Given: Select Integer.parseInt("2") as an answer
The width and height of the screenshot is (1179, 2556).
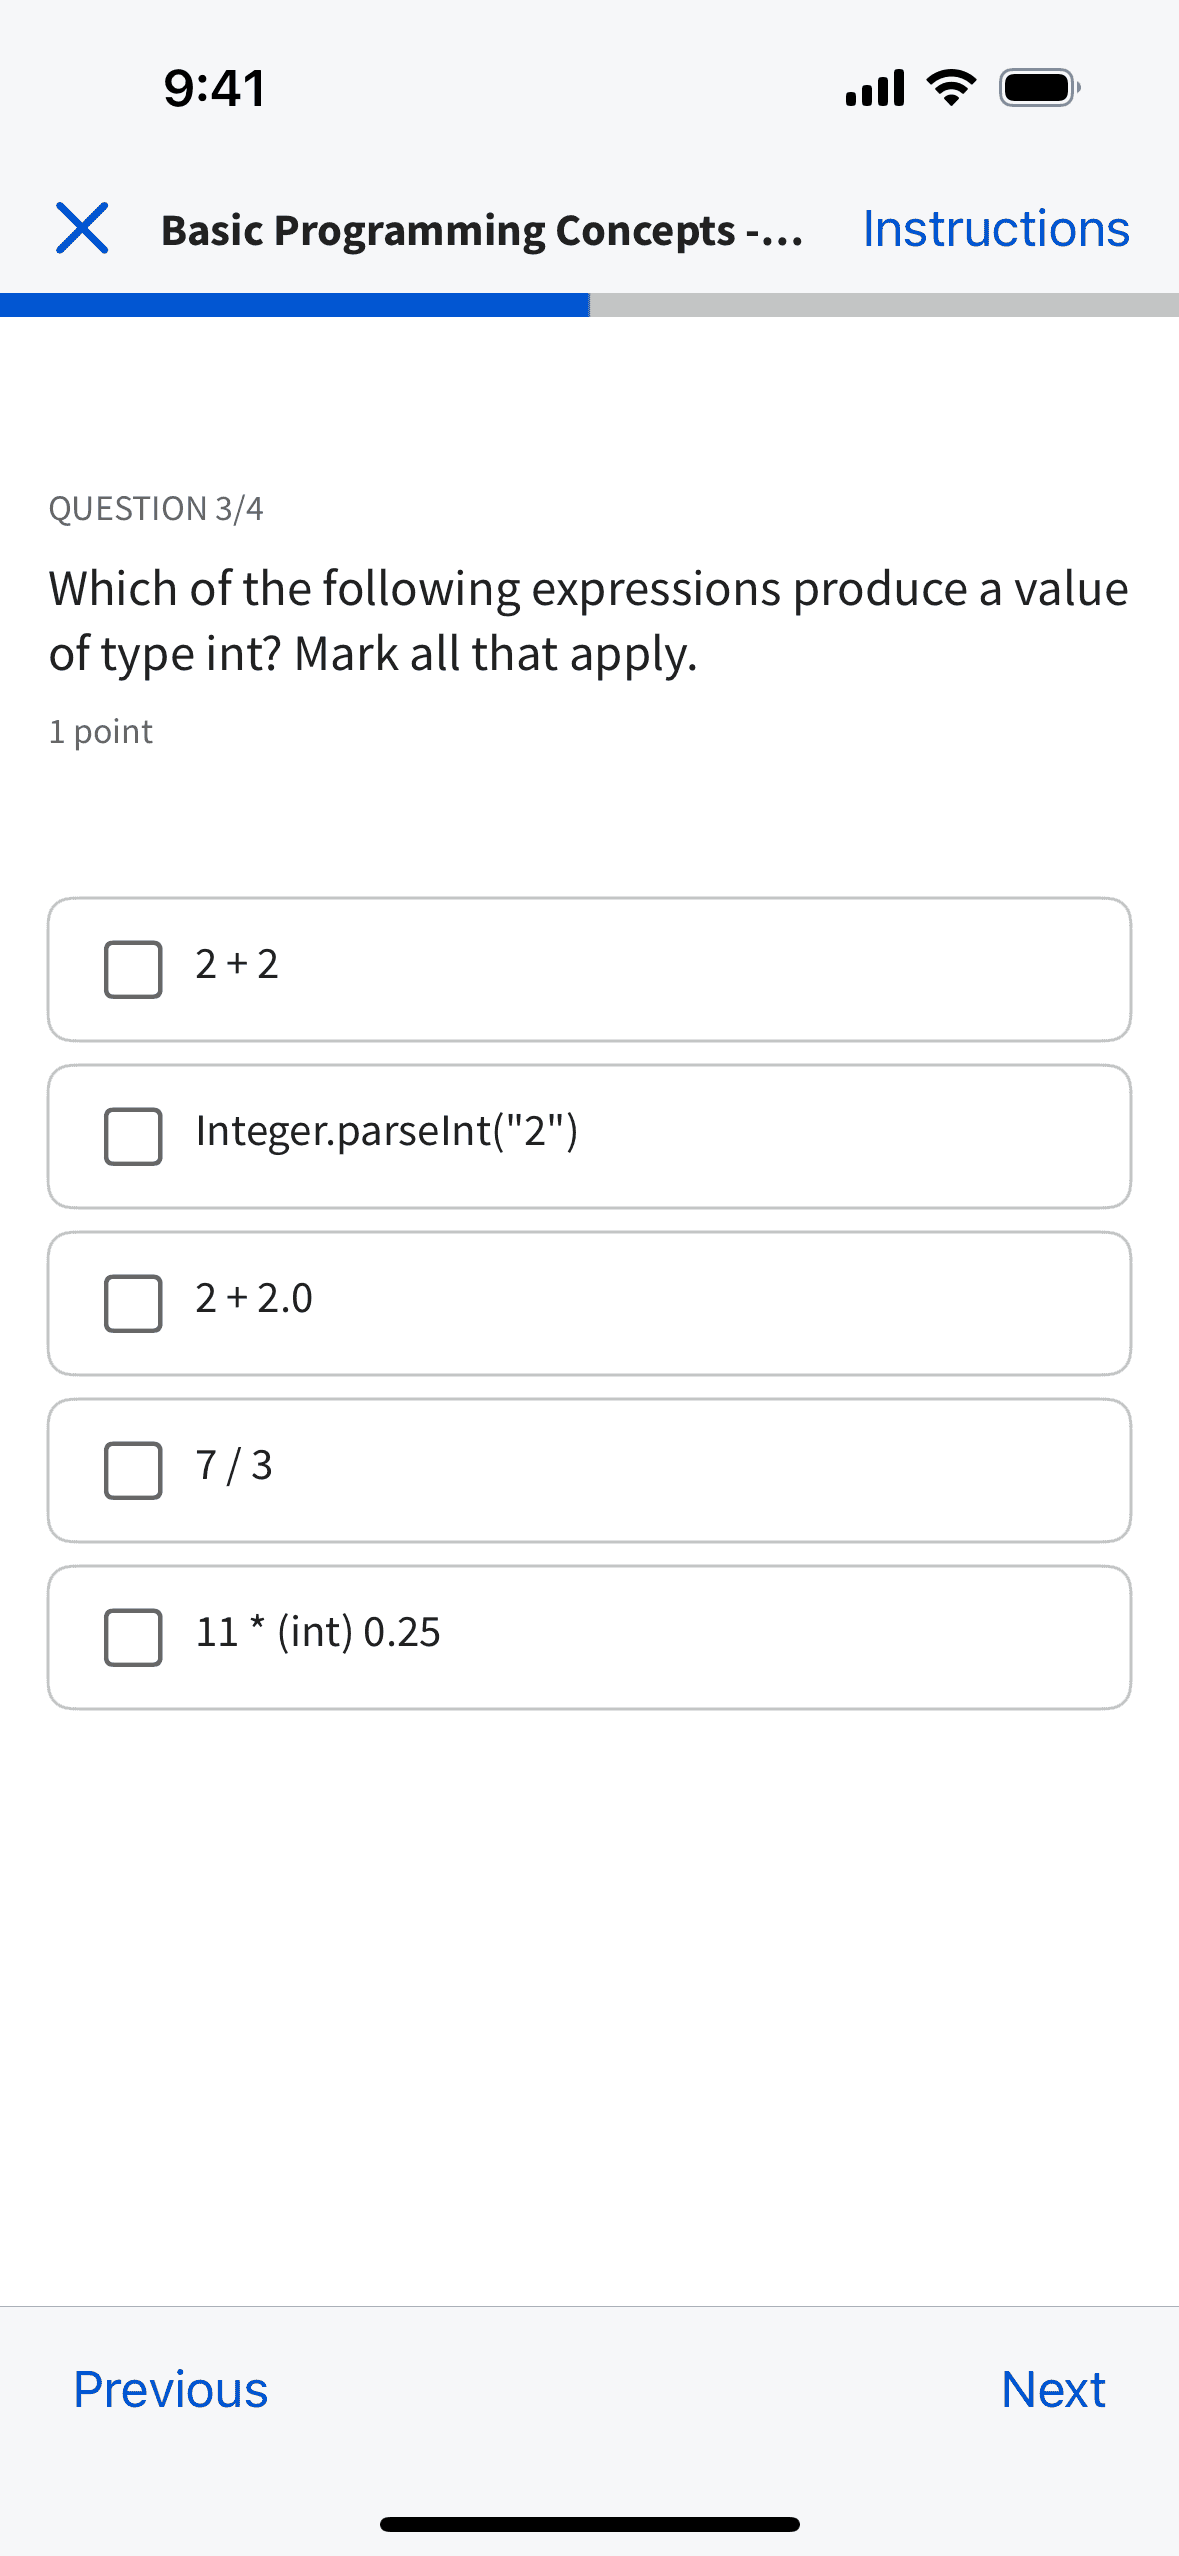Looking at the screenshot, I should pos(133,1135).
